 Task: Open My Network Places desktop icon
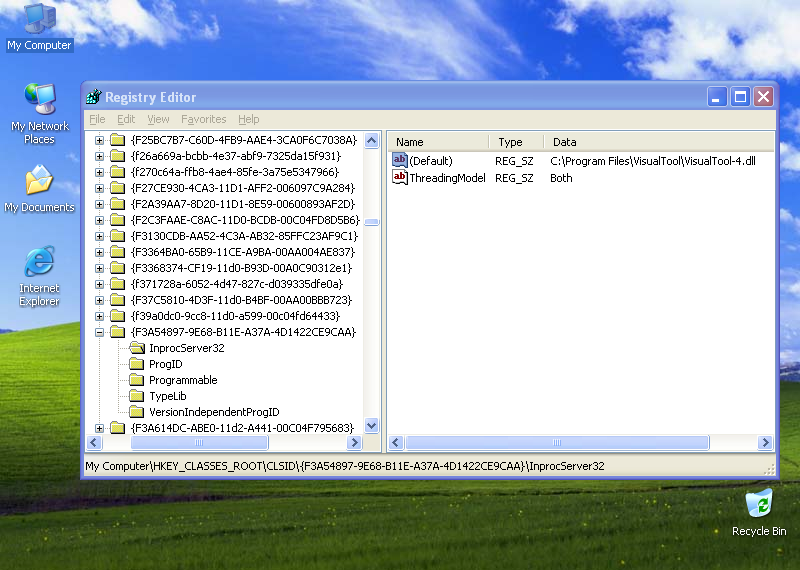pos(39,114)
